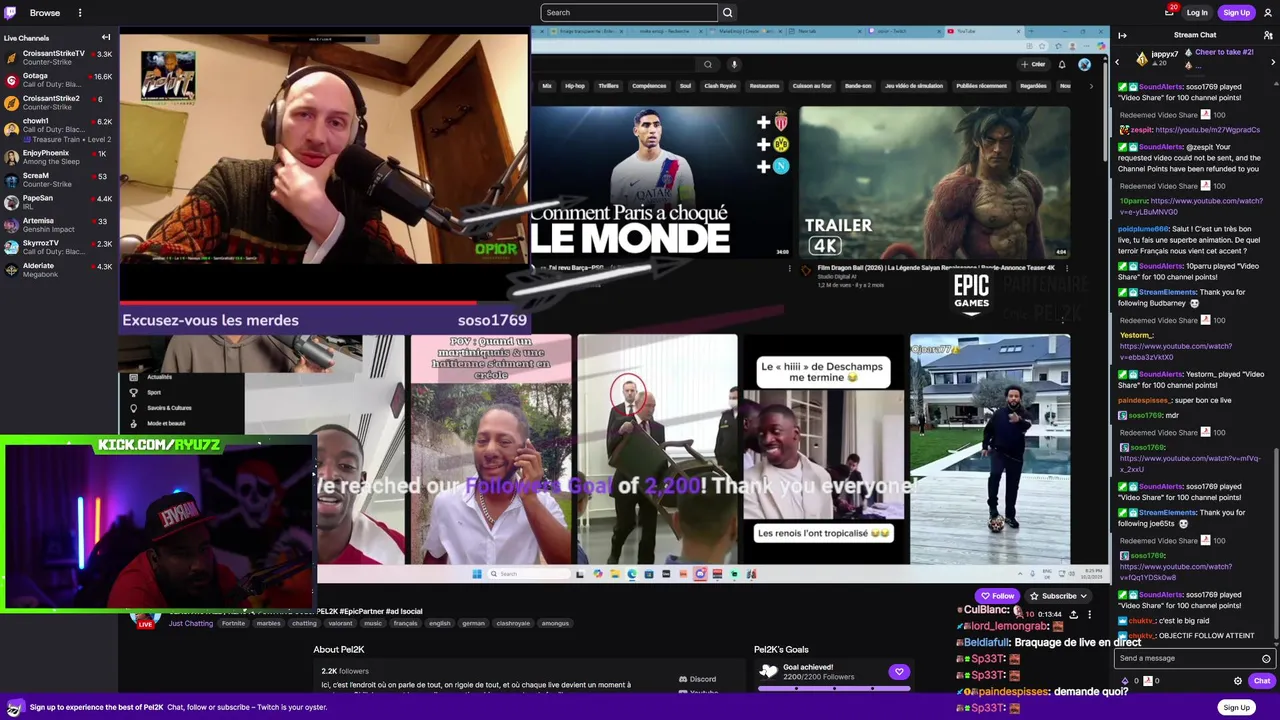Open the chat settings gear

coord(1237,681)
